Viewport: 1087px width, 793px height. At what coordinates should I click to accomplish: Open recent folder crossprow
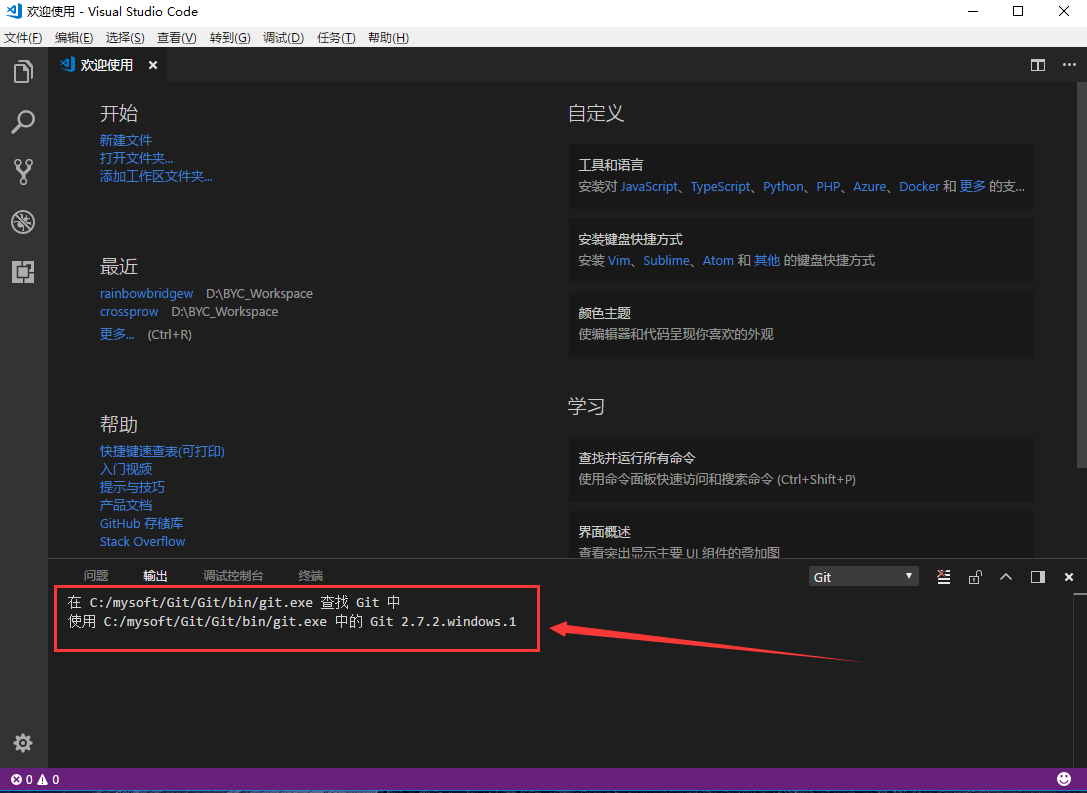click(129, 312)
